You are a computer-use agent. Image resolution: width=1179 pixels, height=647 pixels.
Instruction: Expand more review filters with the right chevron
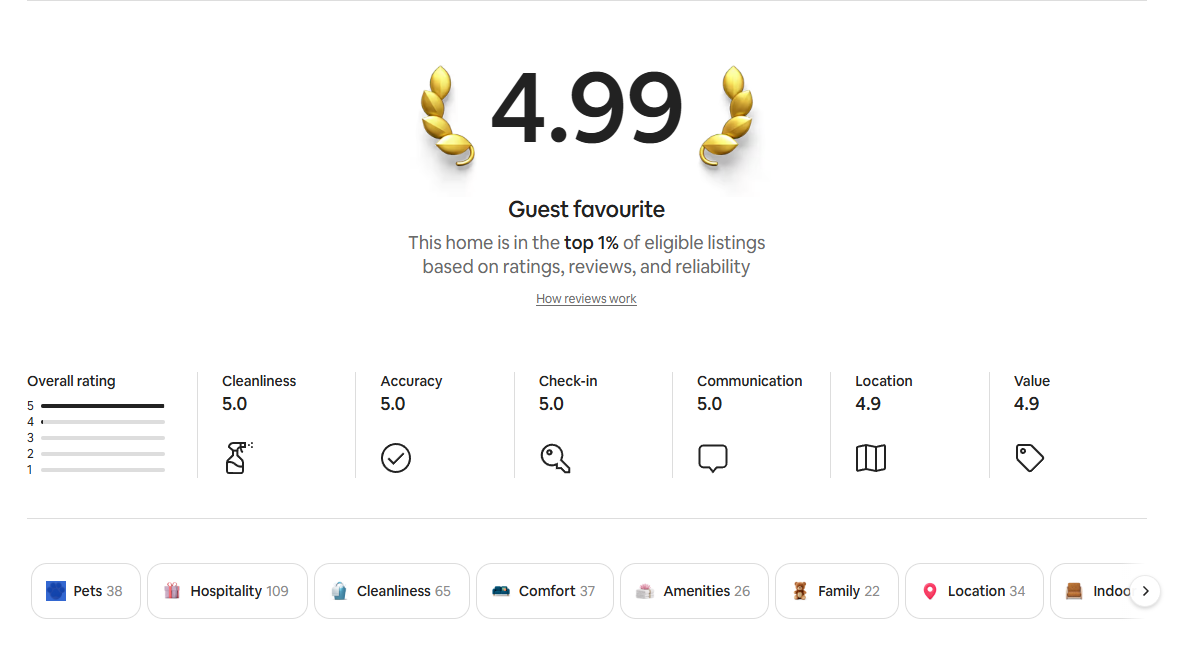pos(1145,590)
